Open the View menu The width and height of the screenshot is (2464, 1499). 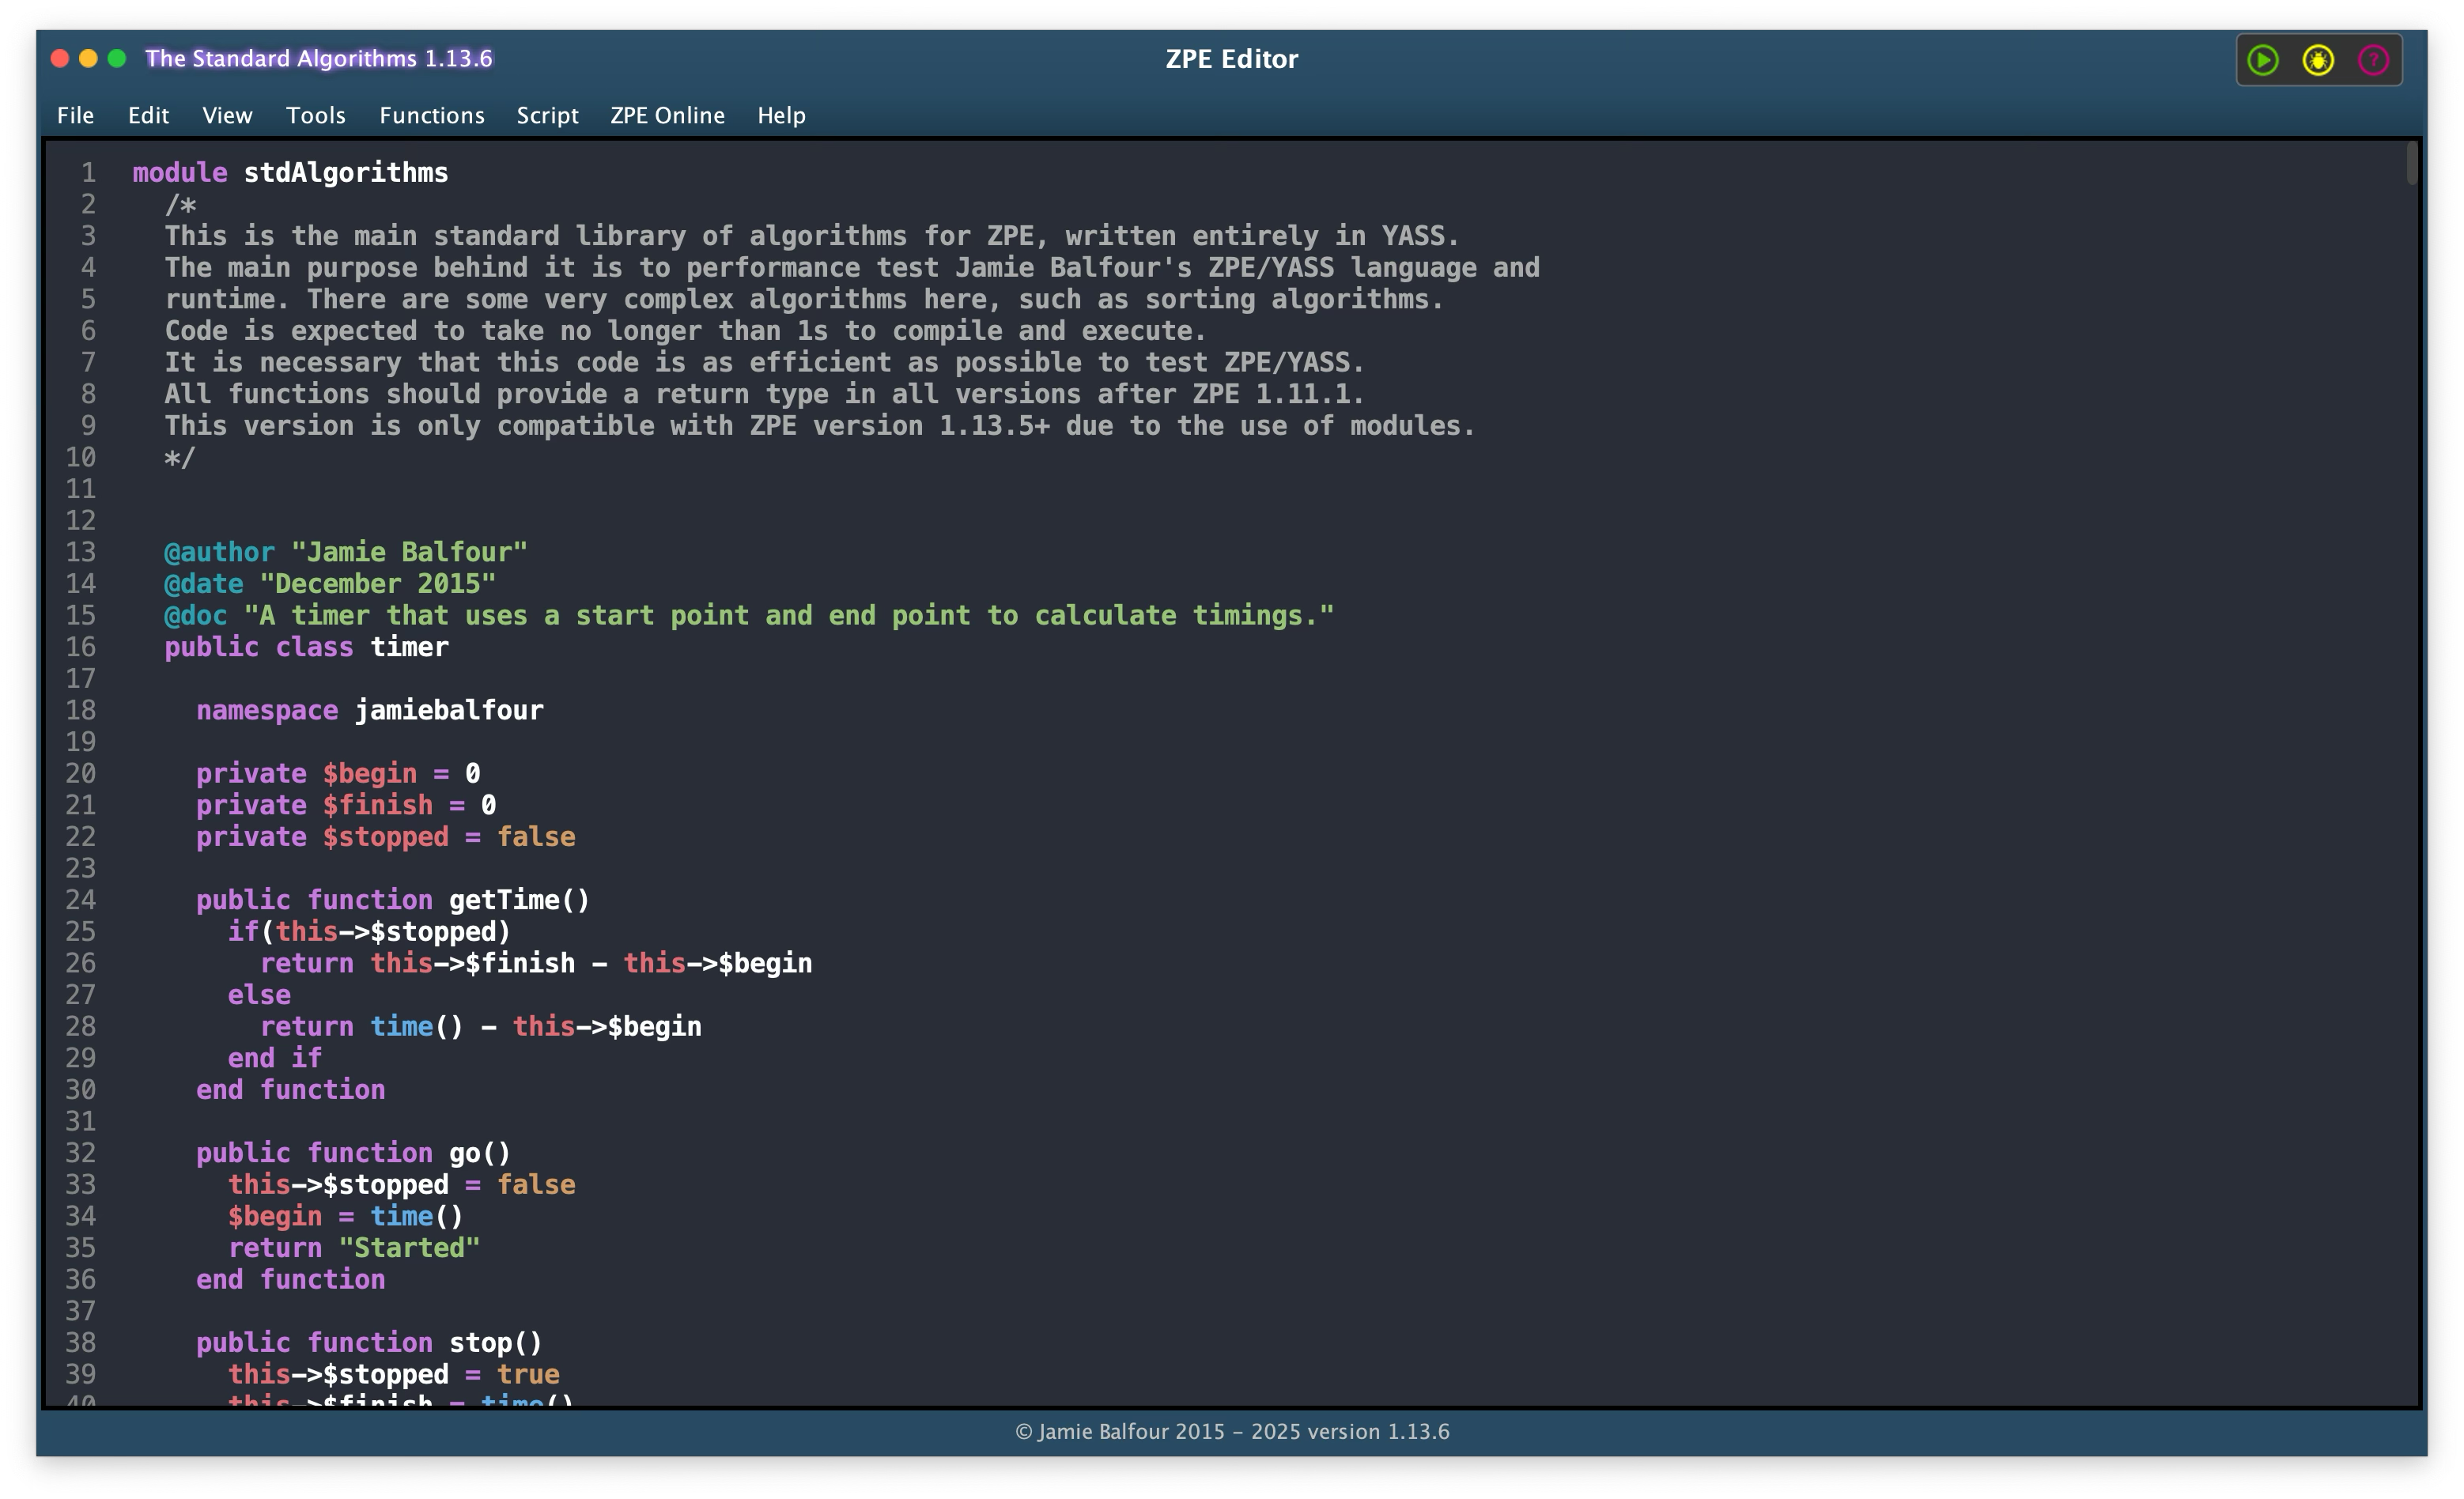[x=227, y=115]
